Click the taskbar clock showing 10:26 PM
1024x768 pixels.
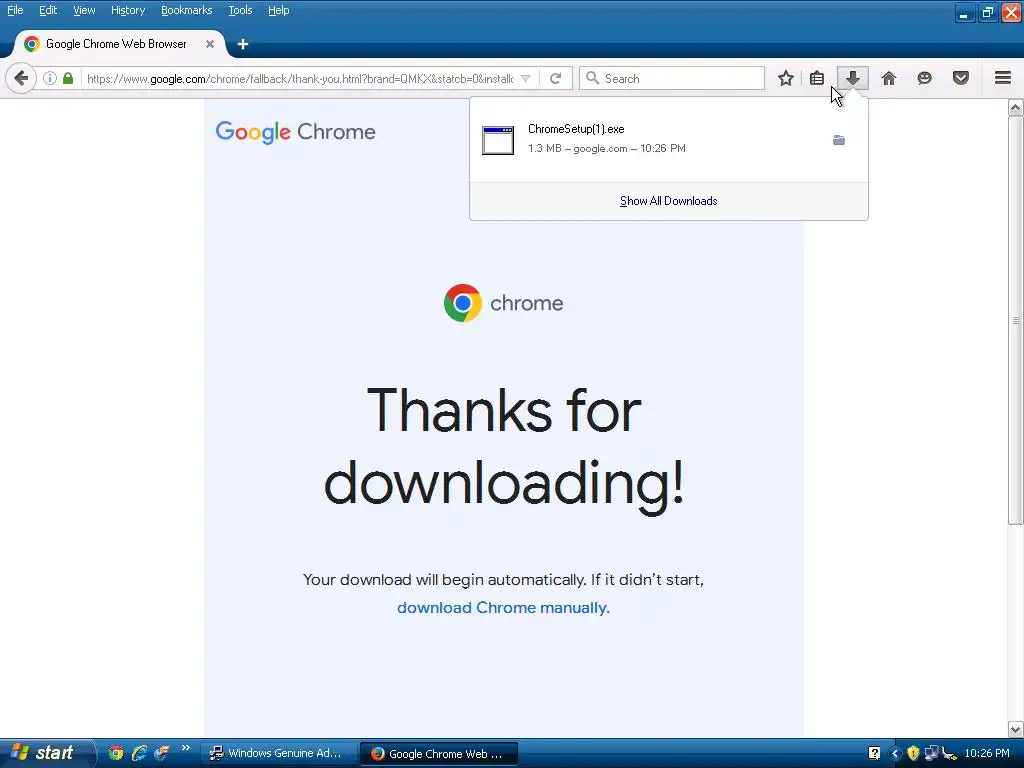987,754
